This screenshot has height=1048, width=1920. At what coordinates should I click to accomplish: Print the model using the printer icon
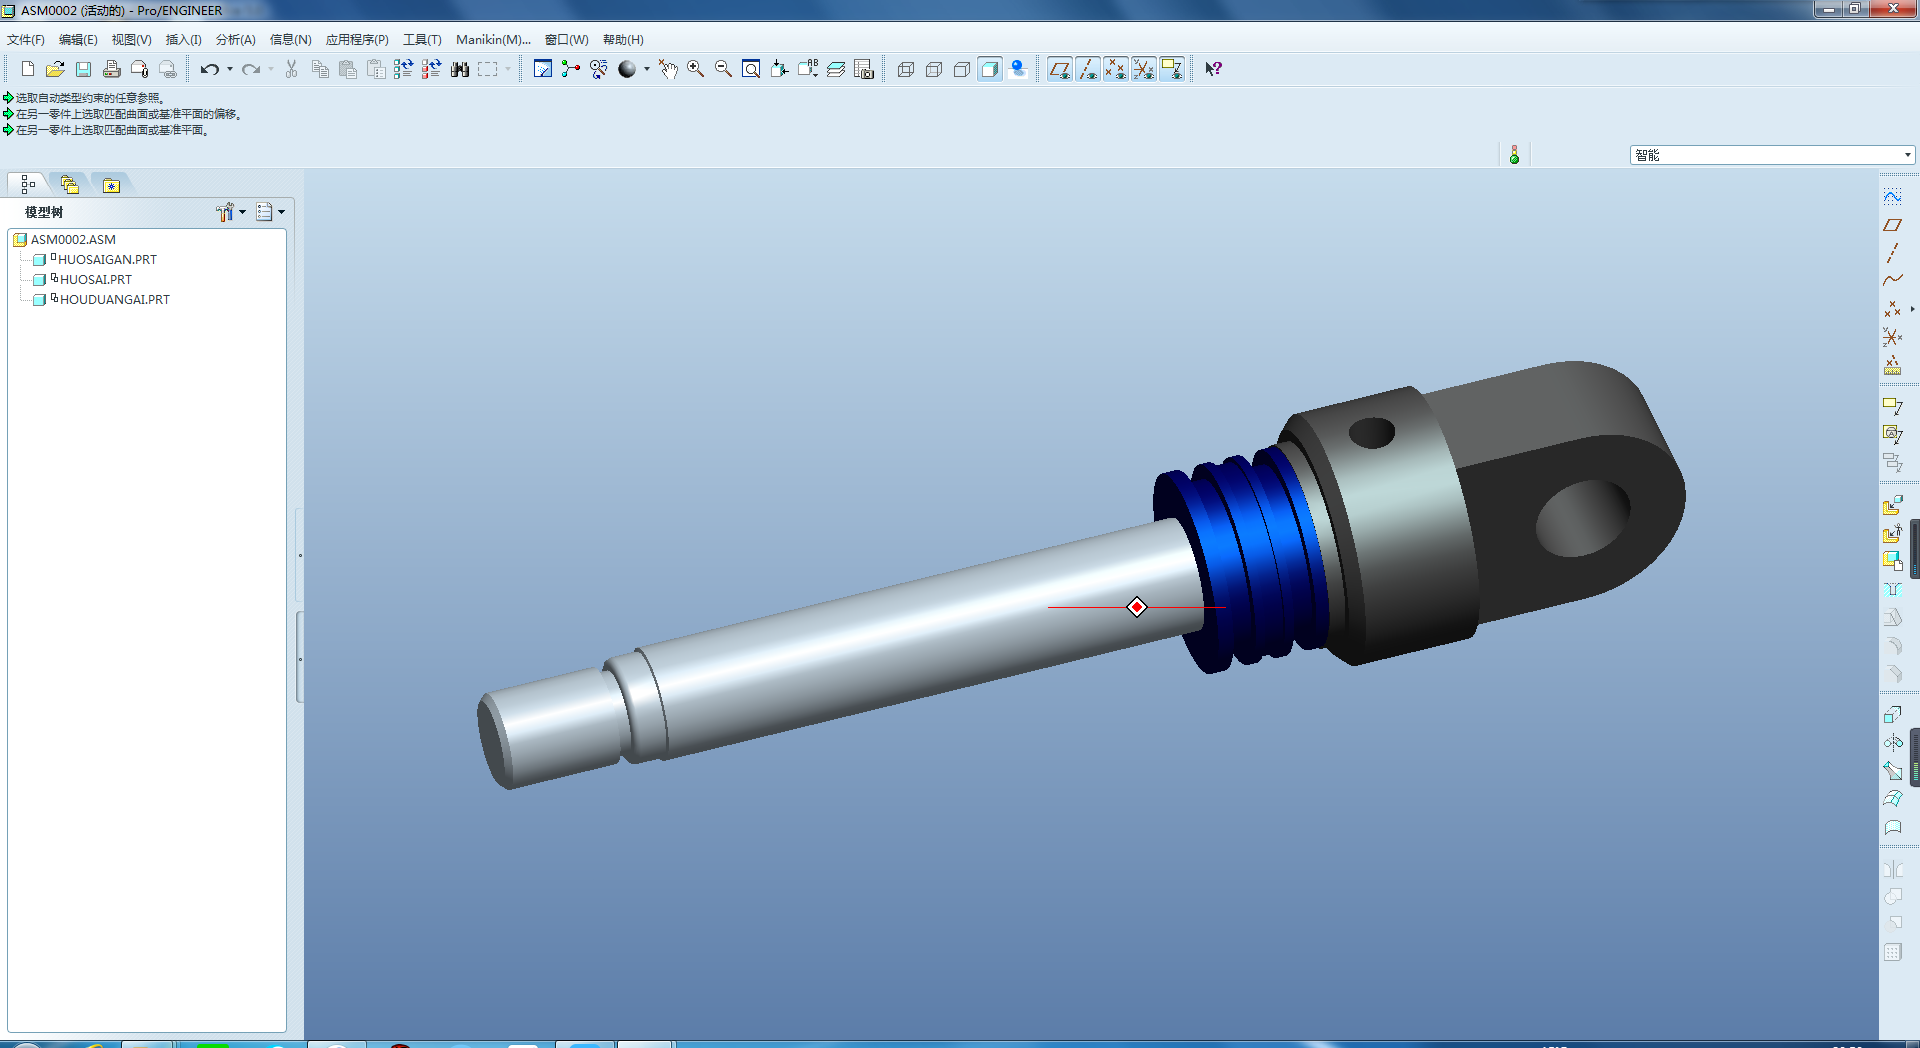tap(111, 69)
